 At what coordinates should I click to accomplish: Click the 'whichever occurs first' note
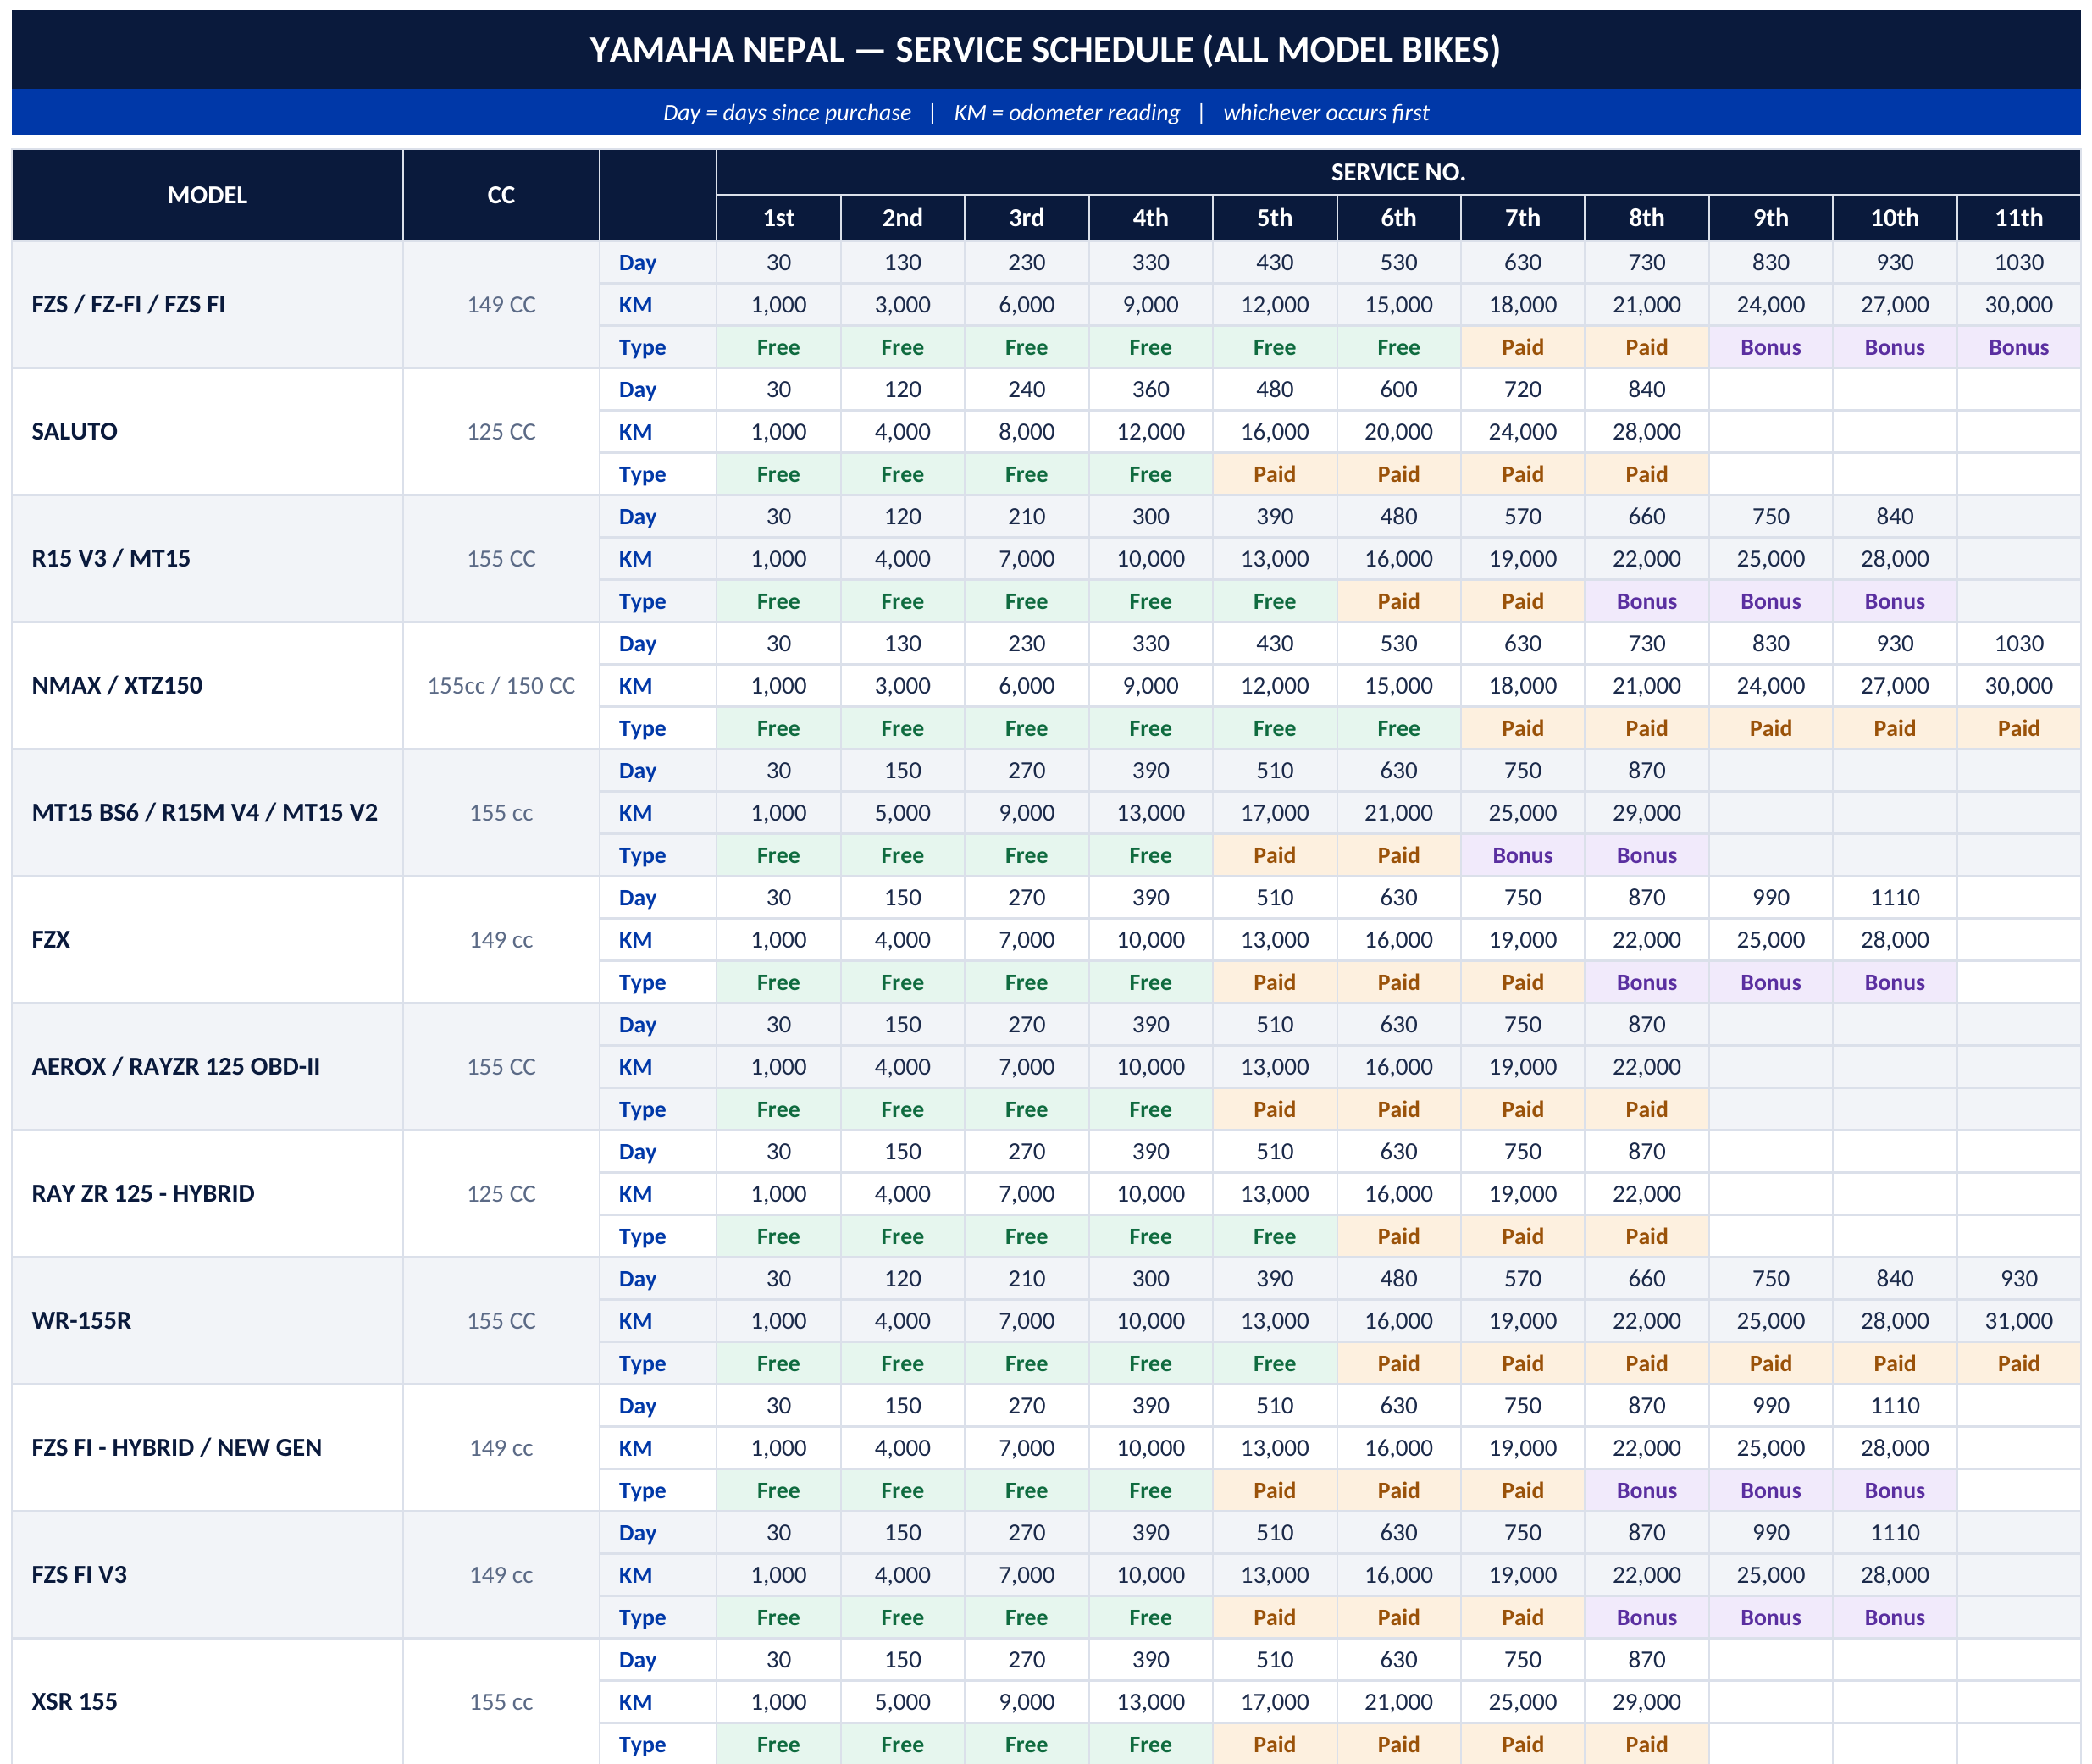click(x=1326, y=113)
